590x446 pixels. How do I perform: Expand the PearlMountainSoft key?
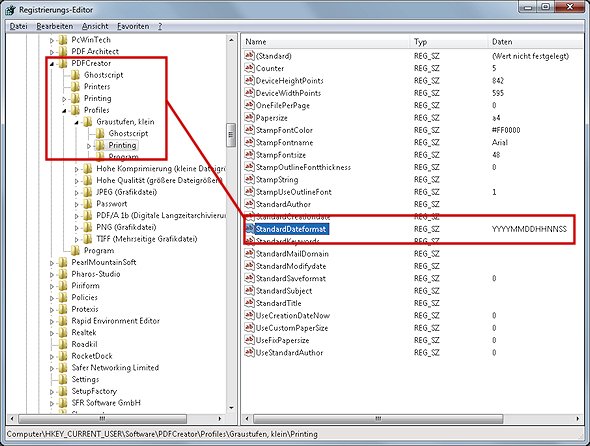[x=52, y=263]
